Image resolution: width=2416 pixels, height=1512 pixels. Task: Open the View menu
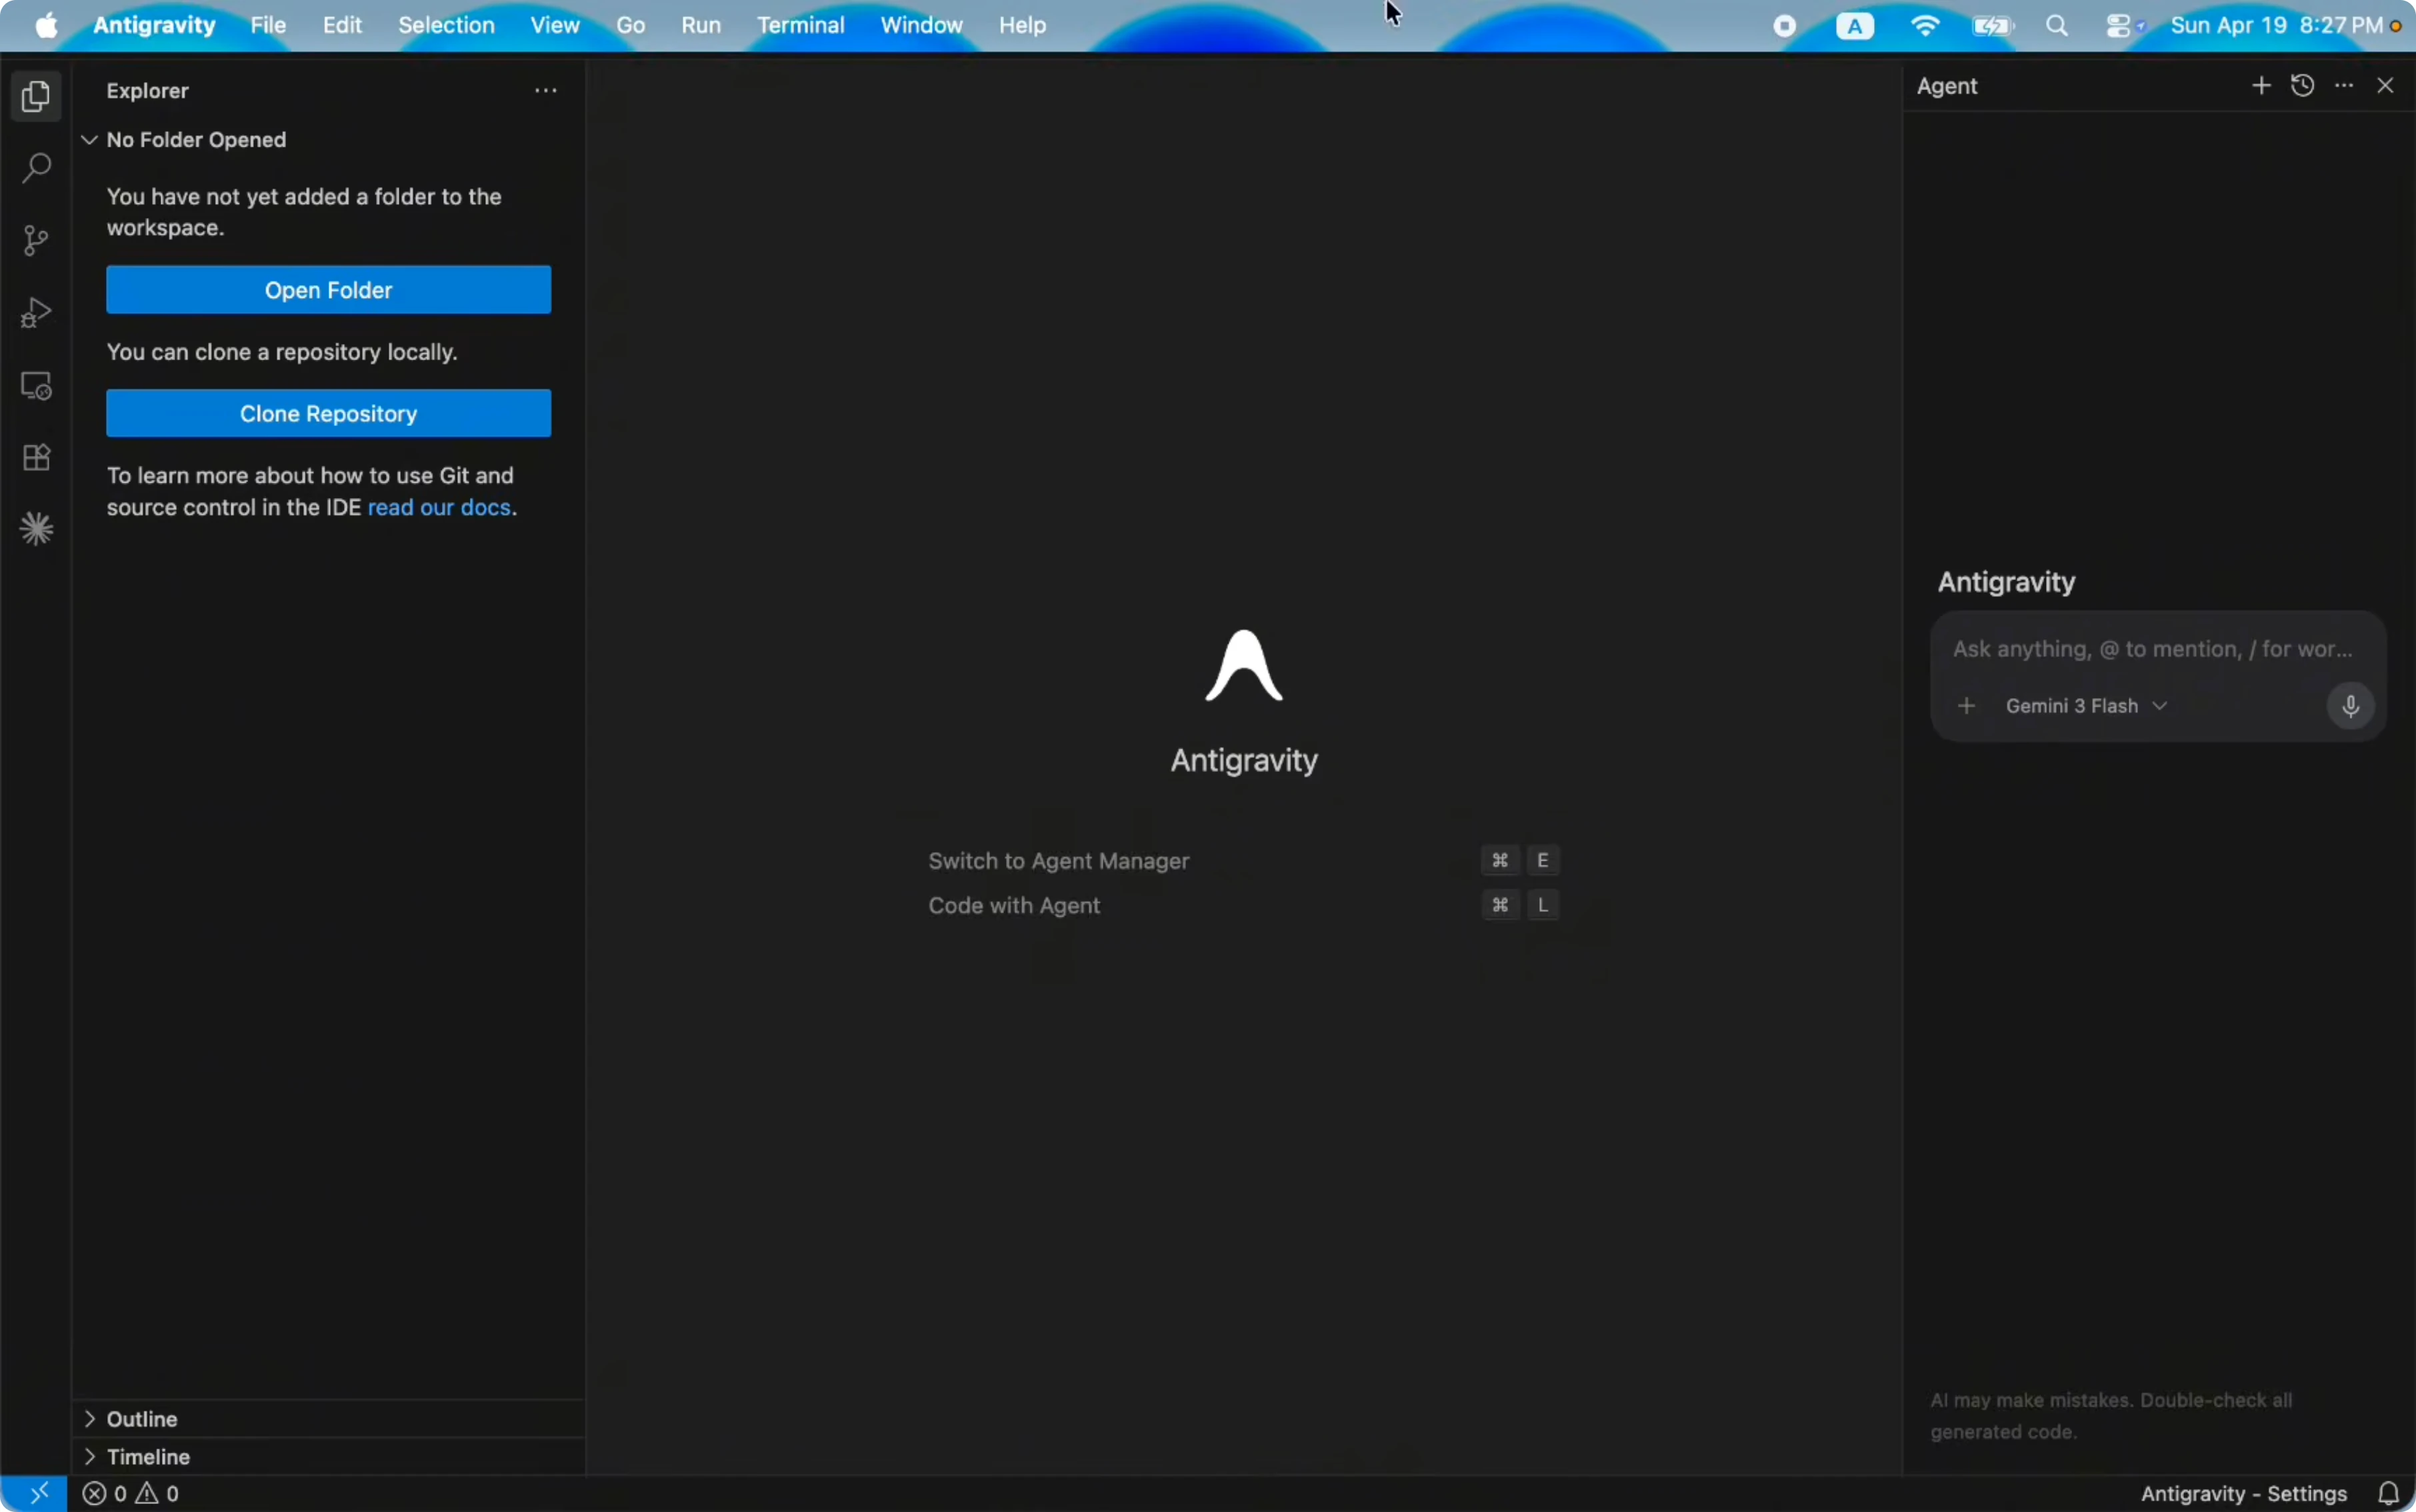pyautogui.click(x=555, y=25)
